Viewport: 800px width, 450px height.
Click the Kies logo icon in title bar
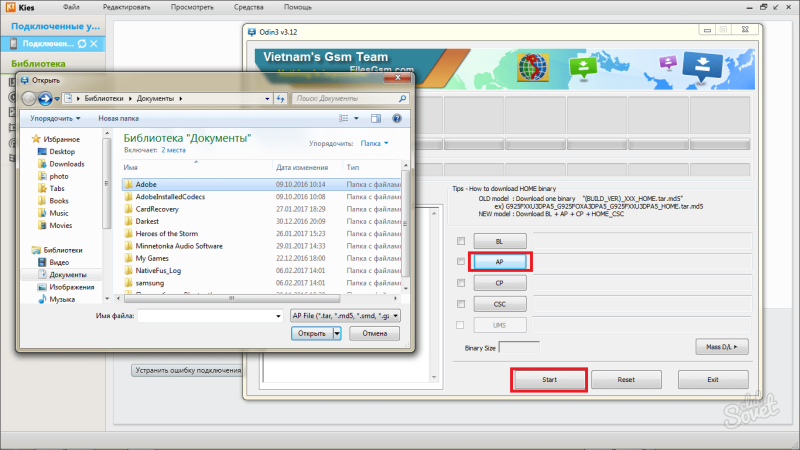[x=10, y=7]
